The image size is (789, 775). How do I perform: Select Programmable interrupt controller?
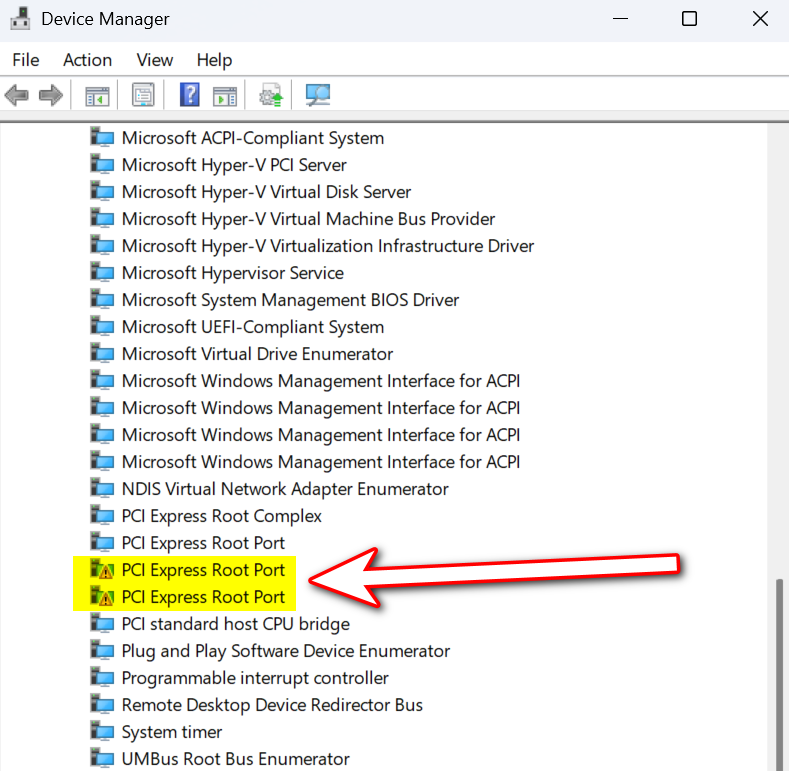[255, 677]
